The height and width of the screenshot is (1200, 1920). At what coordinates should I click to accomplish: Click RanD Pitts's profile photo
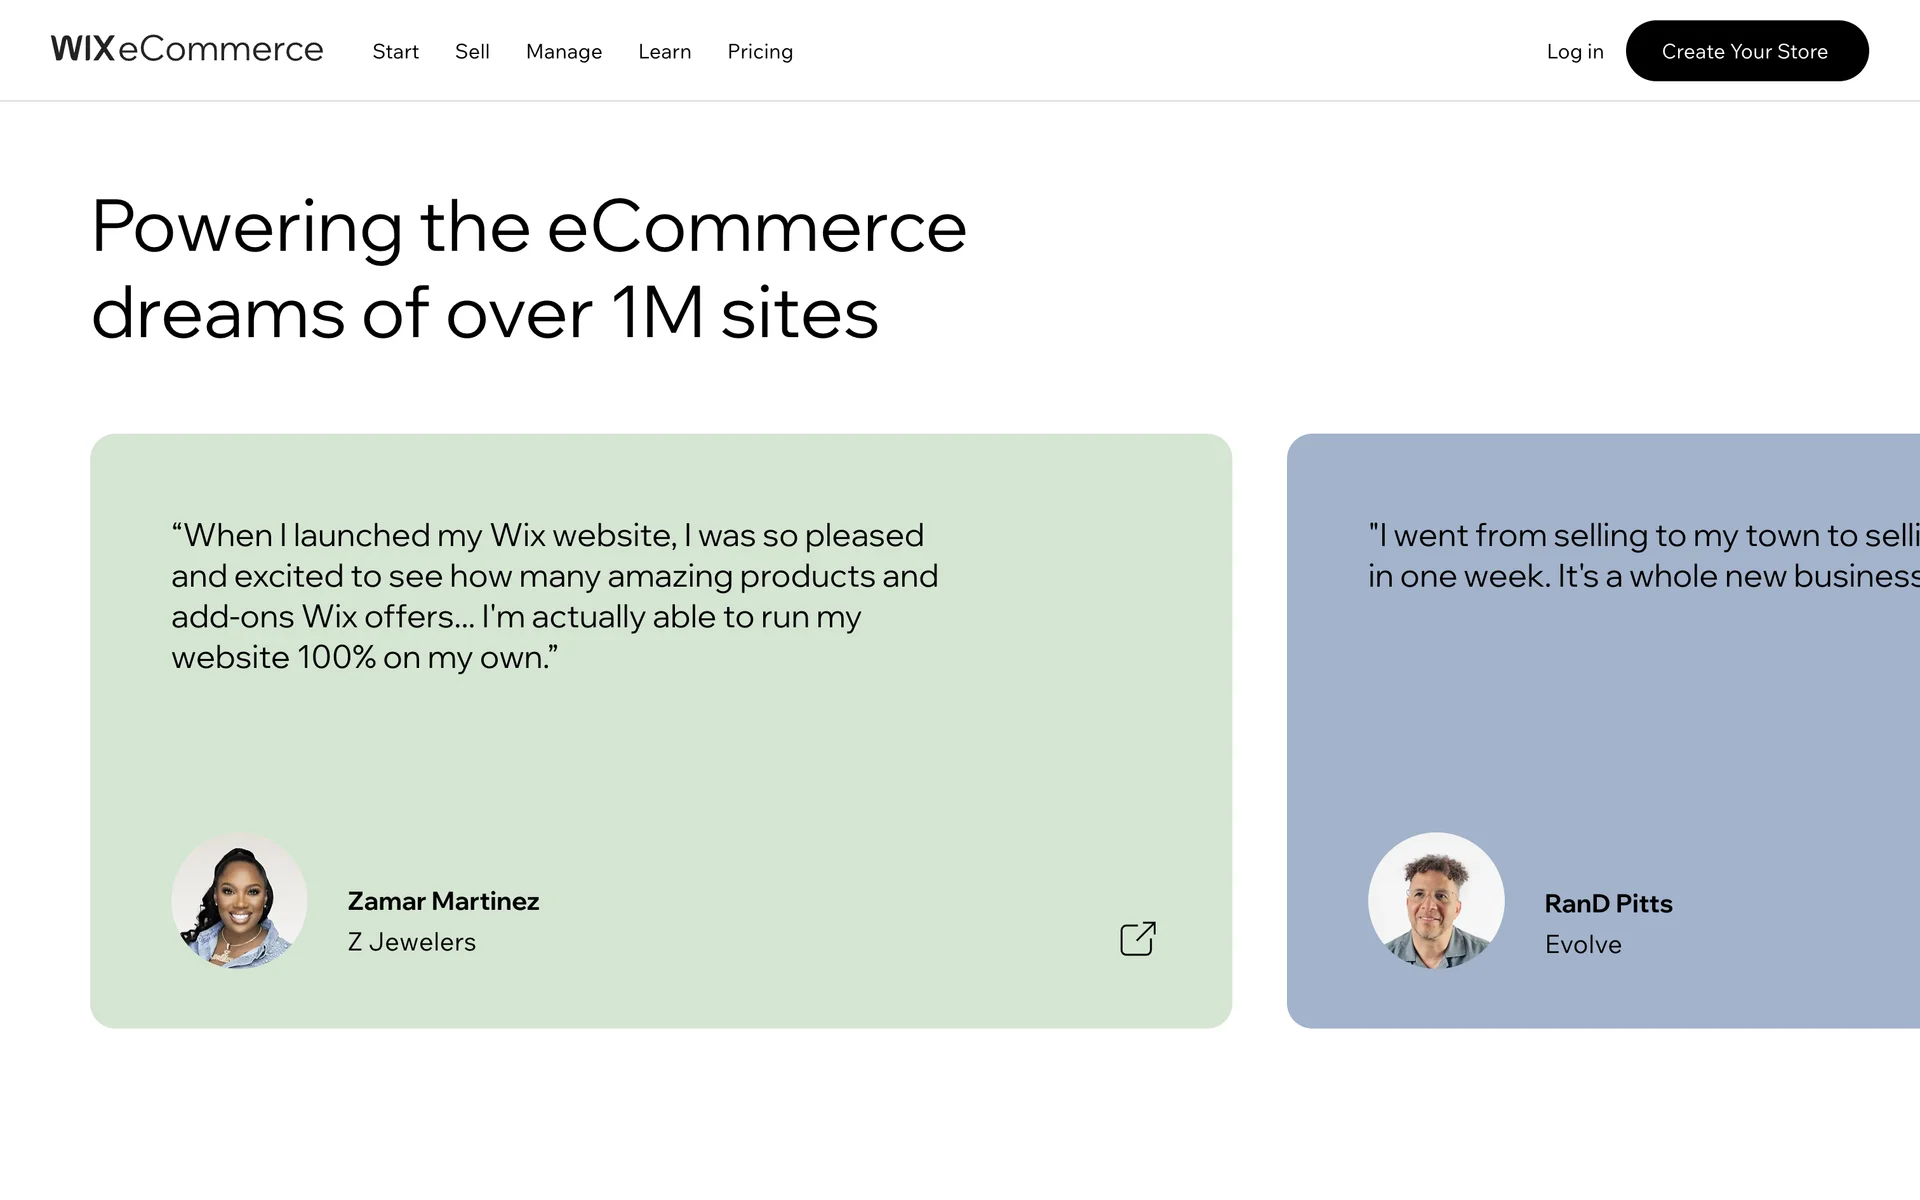click(1436, 901)
